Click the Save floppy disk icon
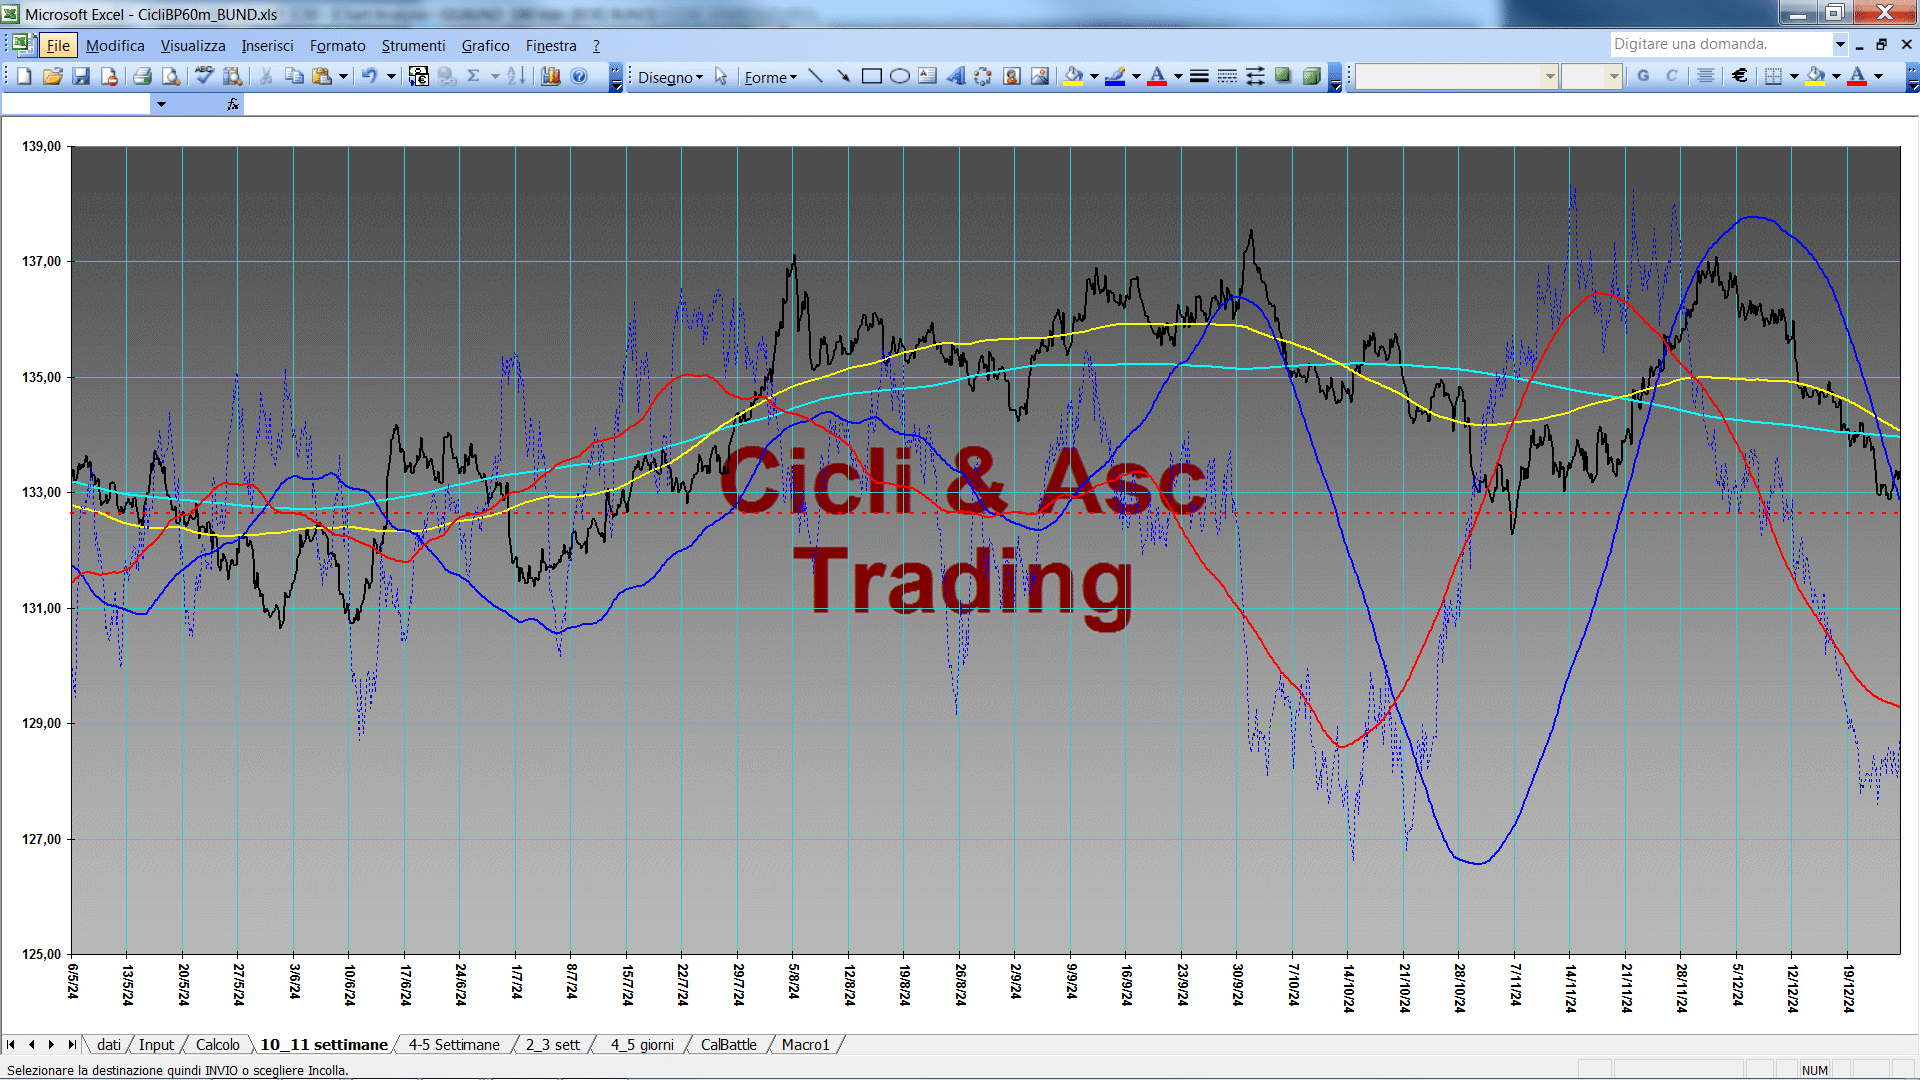 pyautogui.click(x=81, y=76)
